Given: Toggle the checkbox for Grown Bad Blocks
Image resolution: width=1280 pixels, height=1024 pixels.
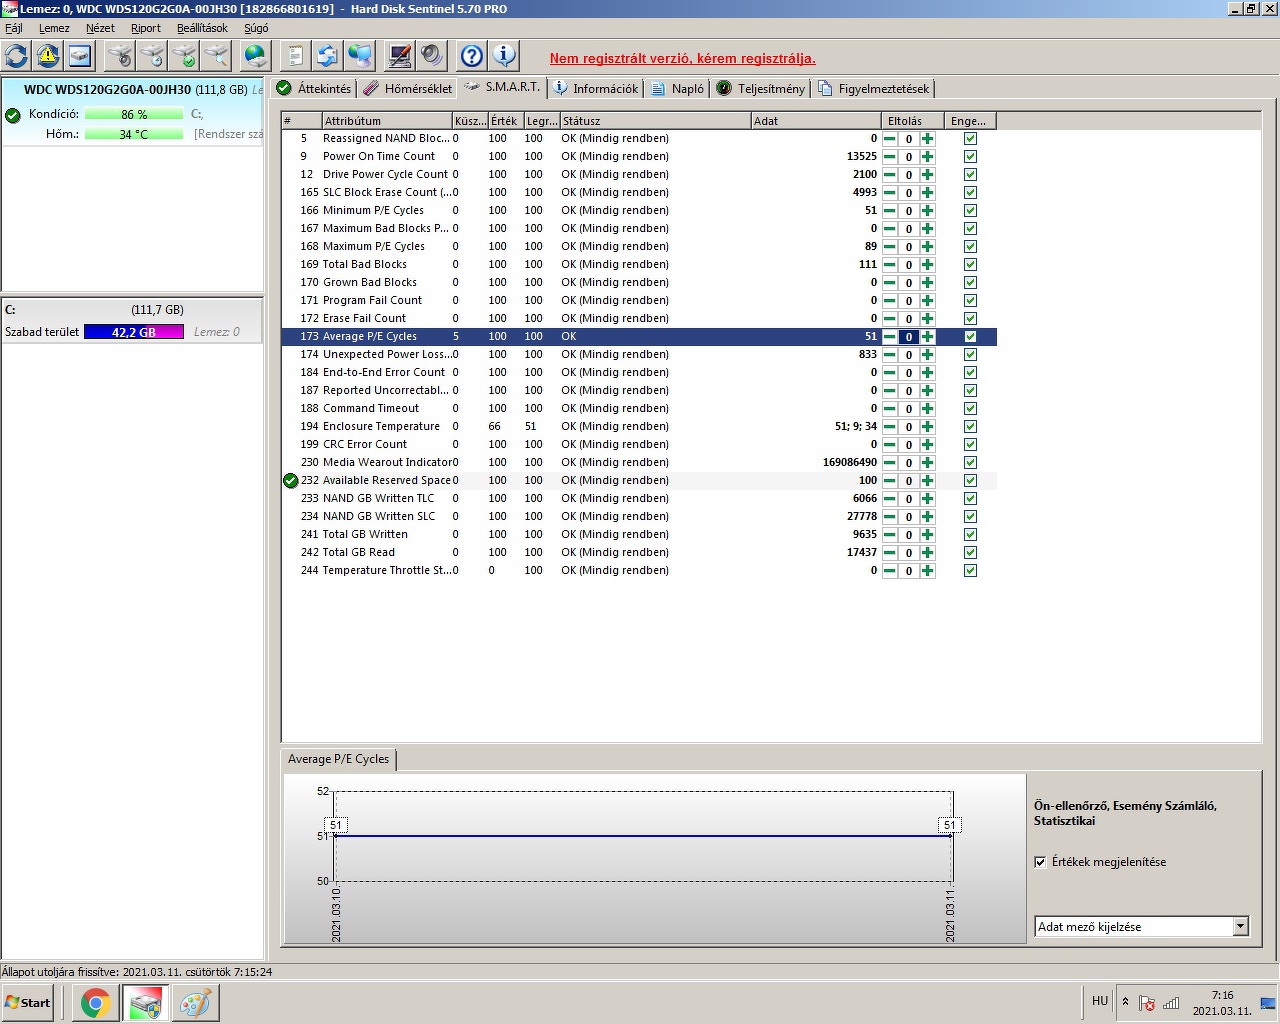Looking at the screenshot, I should [970, 283].
